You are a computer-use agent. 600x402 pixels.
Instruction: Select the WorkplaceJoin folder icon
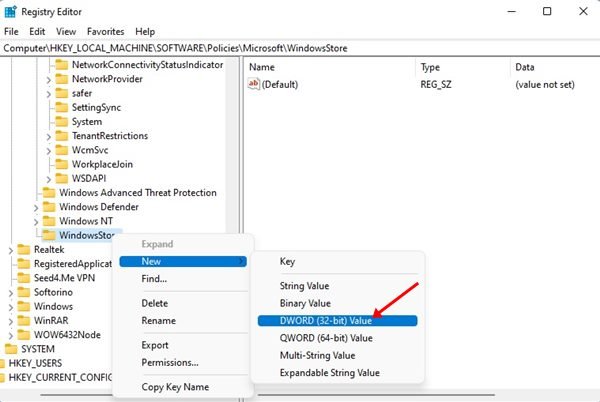61,164
